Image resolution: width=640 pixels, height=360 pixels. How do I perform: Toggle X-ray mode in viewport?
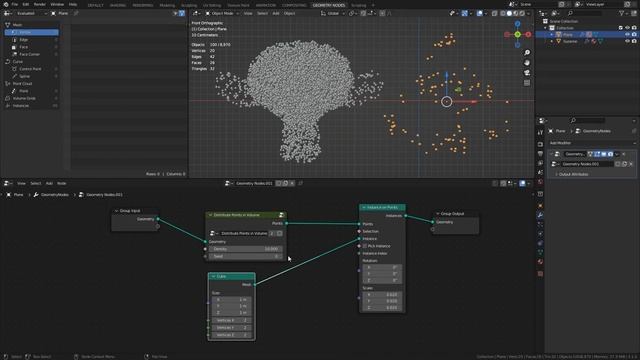tap(494, 13)
